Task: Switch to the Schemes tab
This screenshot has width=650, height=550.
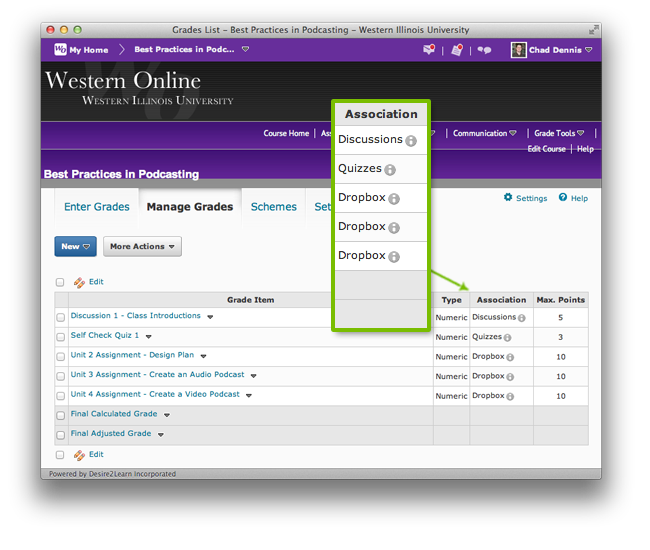Action: [x=273, y=207]
